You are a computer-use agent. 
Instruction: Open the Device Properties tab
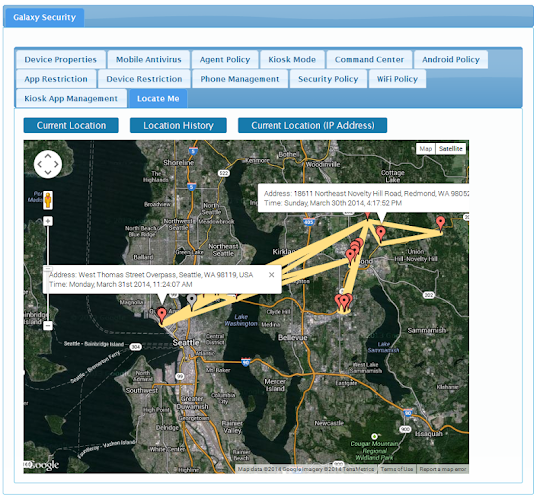point(61,60)
